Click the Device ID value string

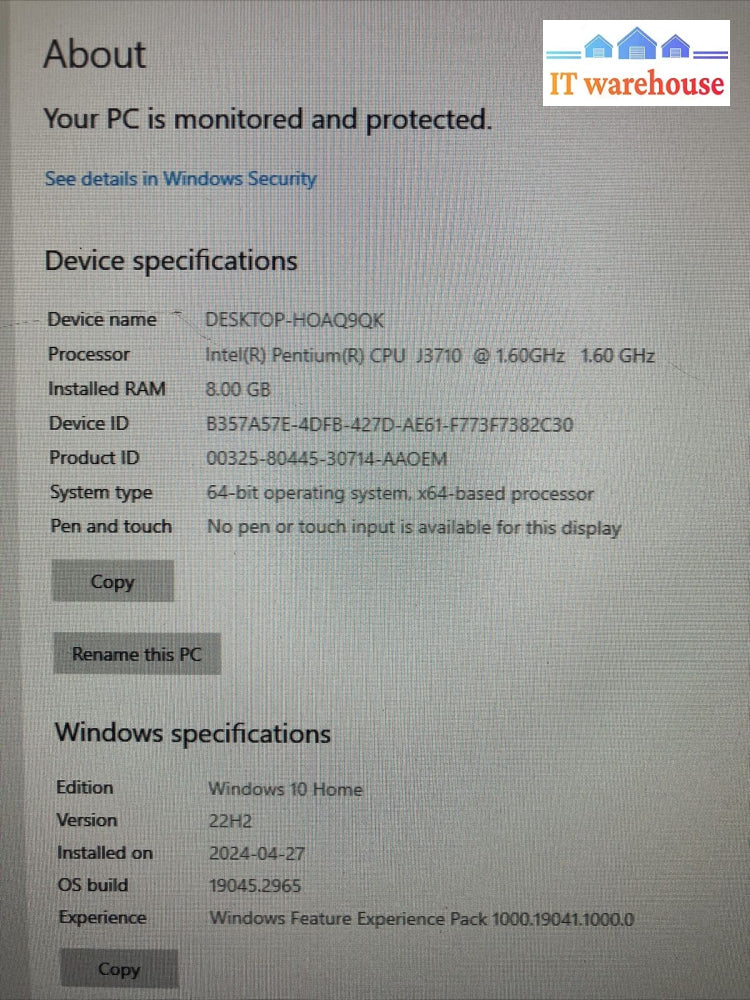390,425
